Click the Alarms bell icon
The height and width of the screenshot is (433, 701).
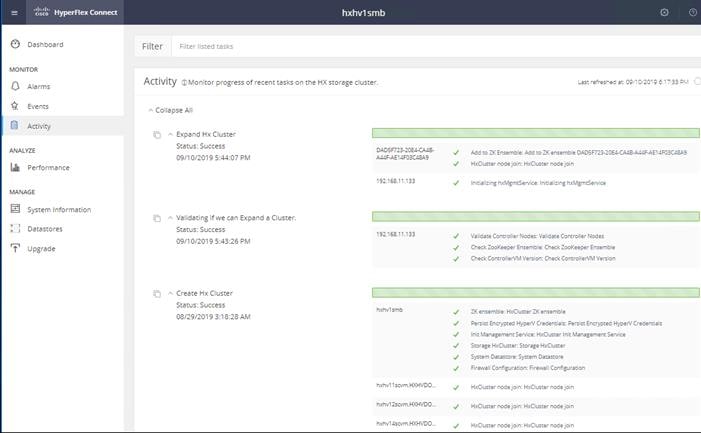pos(15,86)
